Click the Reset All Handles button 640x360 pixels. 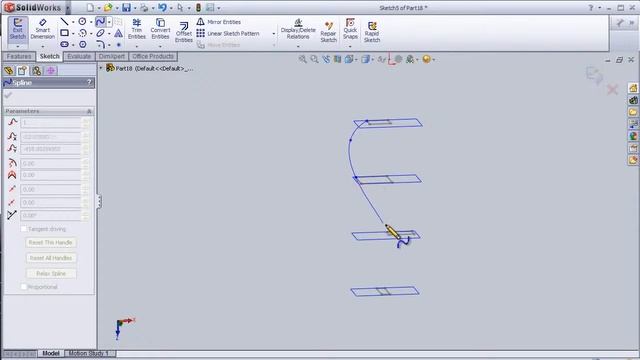coord(51,258)
